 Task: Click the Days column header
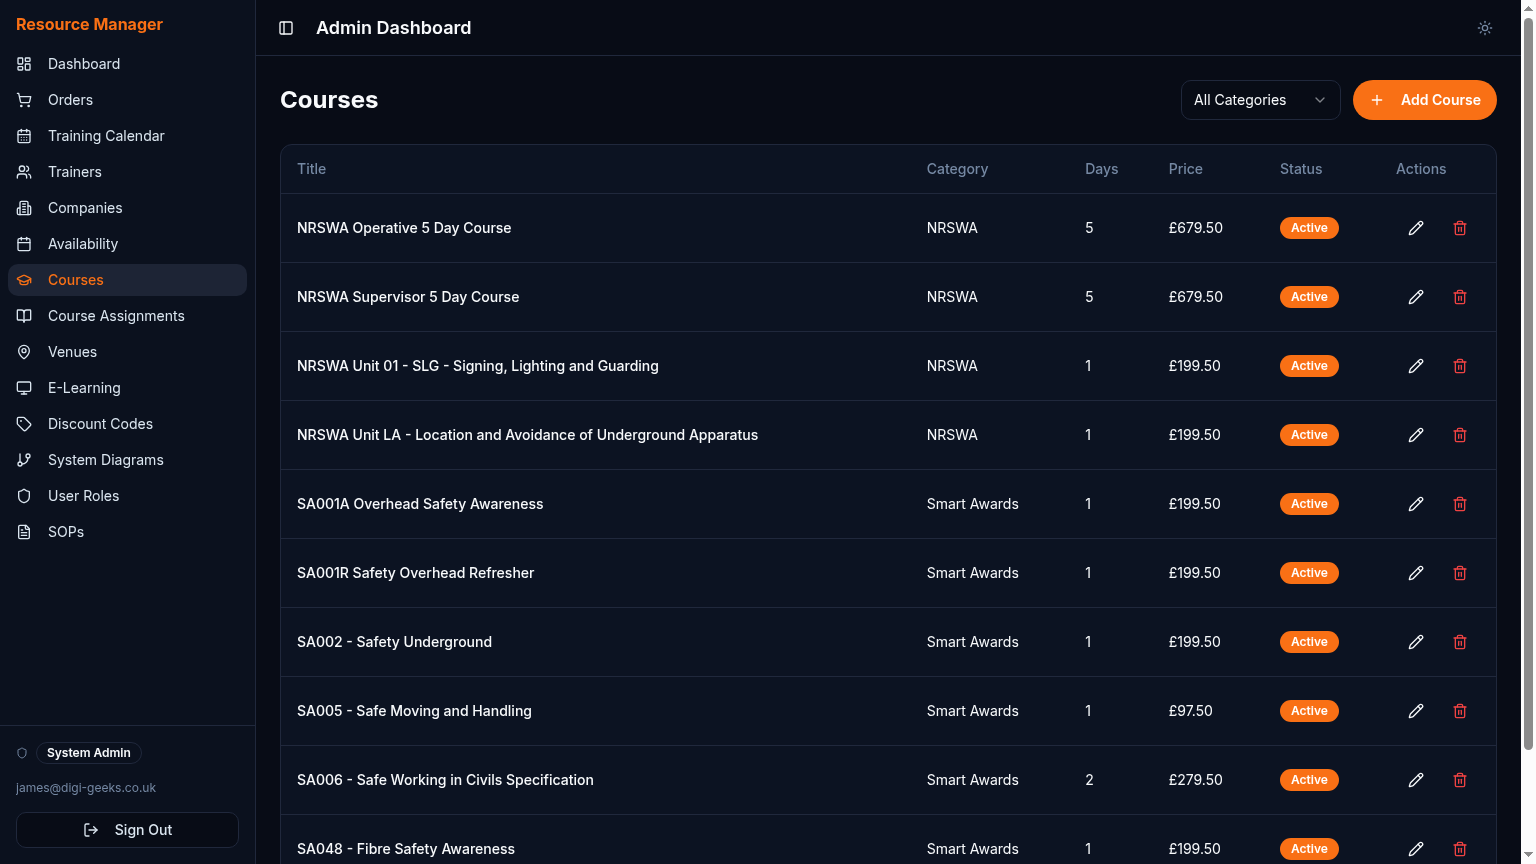click(x=1101, y=169)
